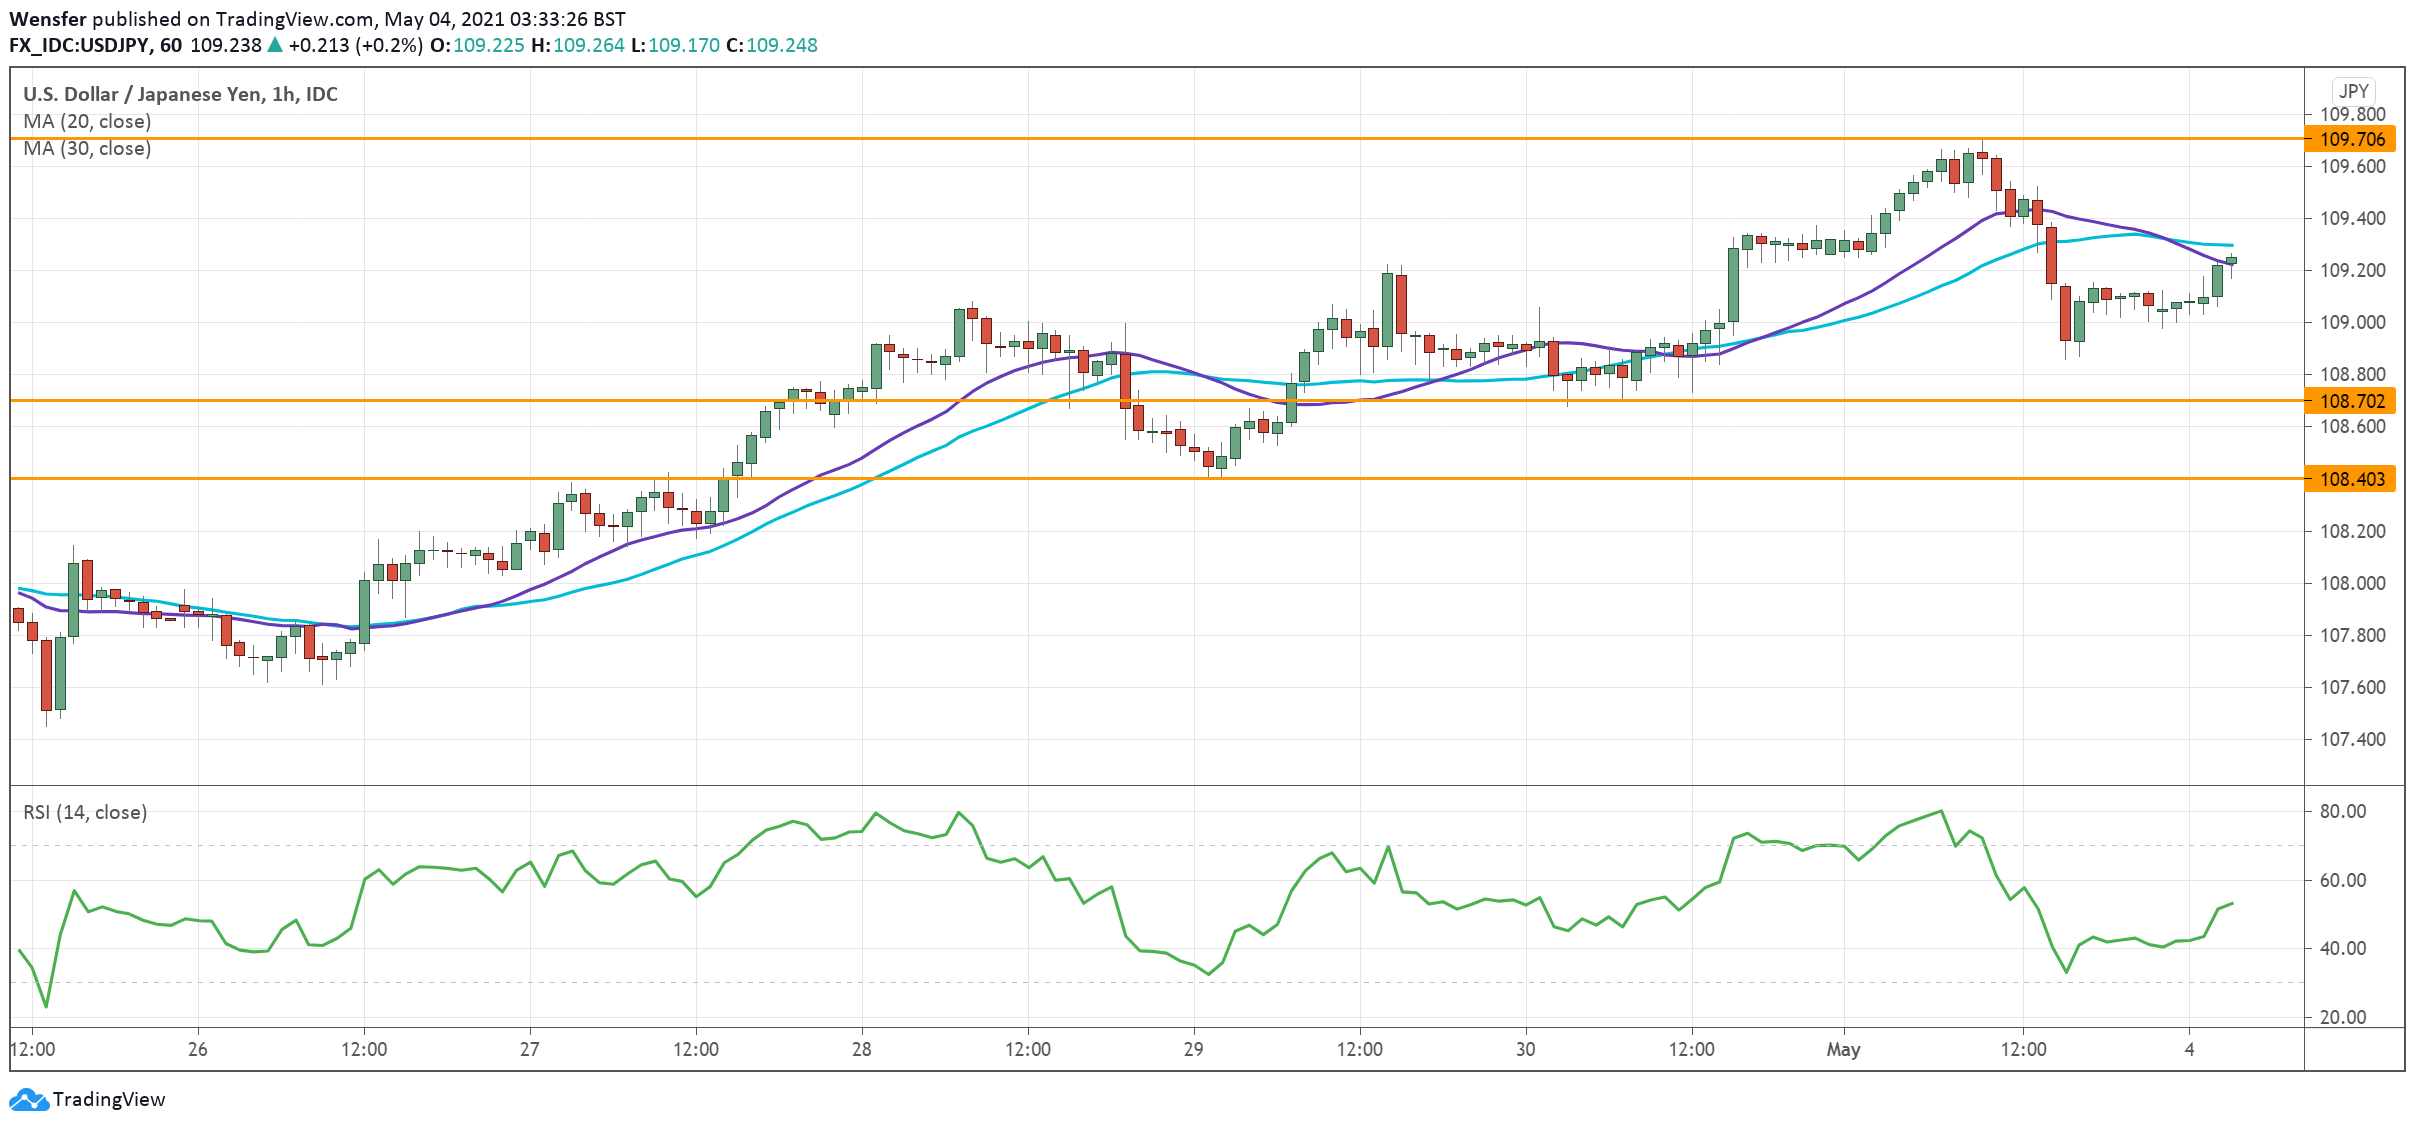This screenshot has height=1128, width=2415.
Task: Click the 108.403 orange price label
Action: pos(2352,479)
